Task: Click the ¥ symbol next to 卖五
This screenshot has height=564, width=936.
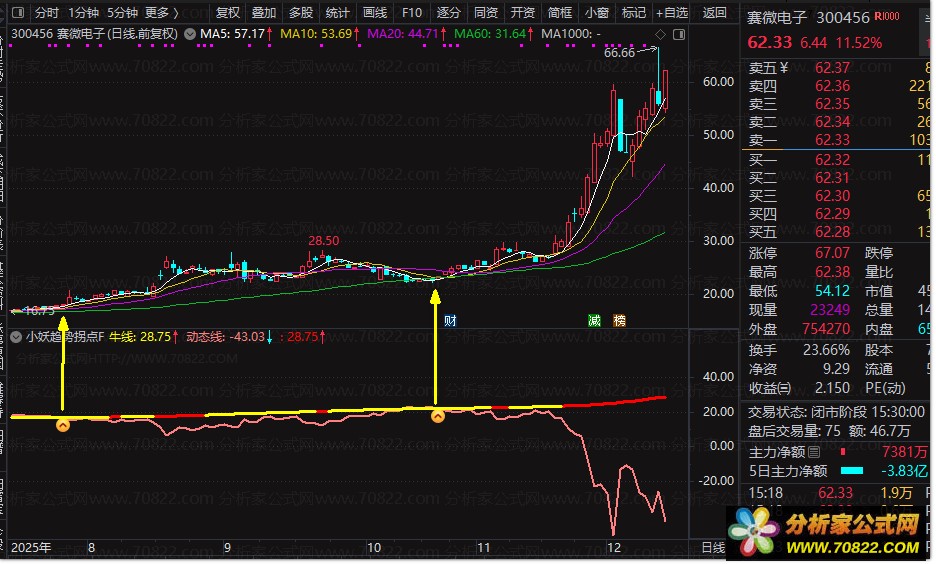Action: pos(784,68)
